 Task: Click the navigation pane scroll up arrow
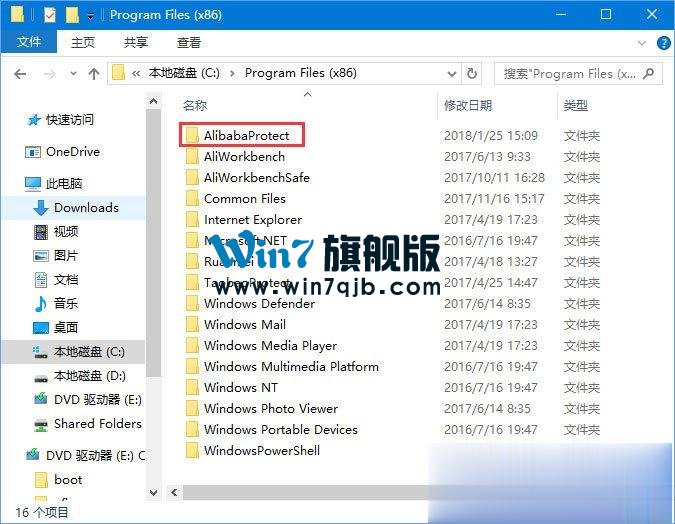coord(153,102)
